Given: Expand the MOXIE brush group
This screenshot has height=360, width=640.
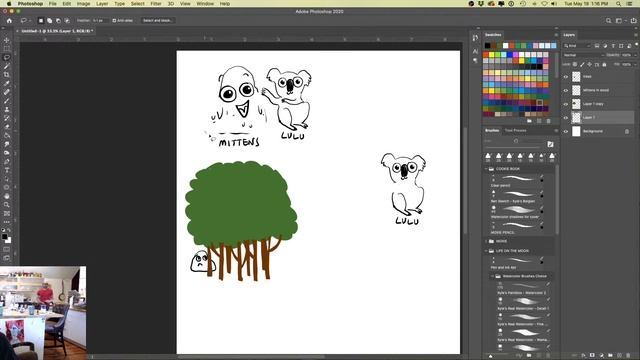Looking at the screenshot, I should coord(486,241).
